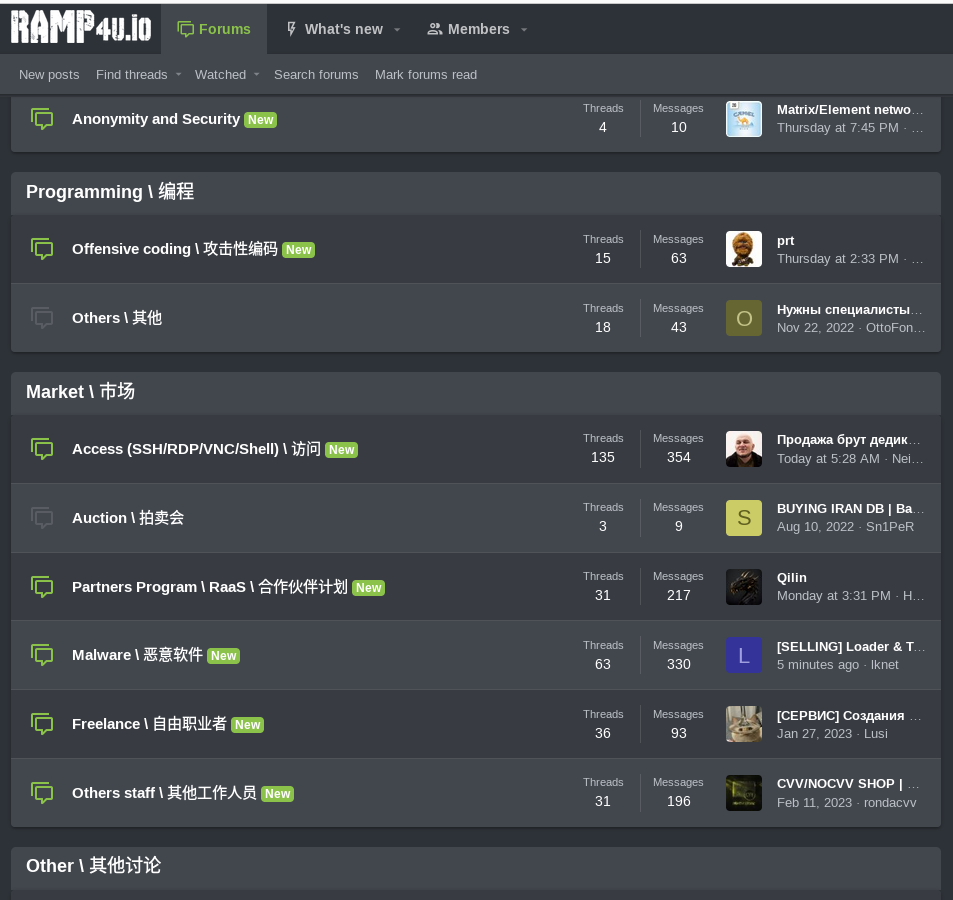The image size is (953, 900).
Task: Go to New posts
Action: click(x=49, y=75)
